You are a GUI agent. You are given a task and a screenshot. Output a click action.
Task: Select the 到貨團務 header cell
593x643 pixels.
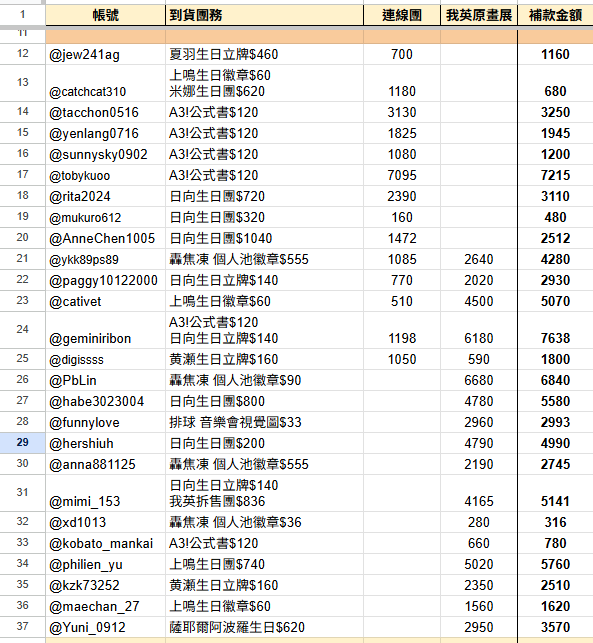tap(264, 15)
